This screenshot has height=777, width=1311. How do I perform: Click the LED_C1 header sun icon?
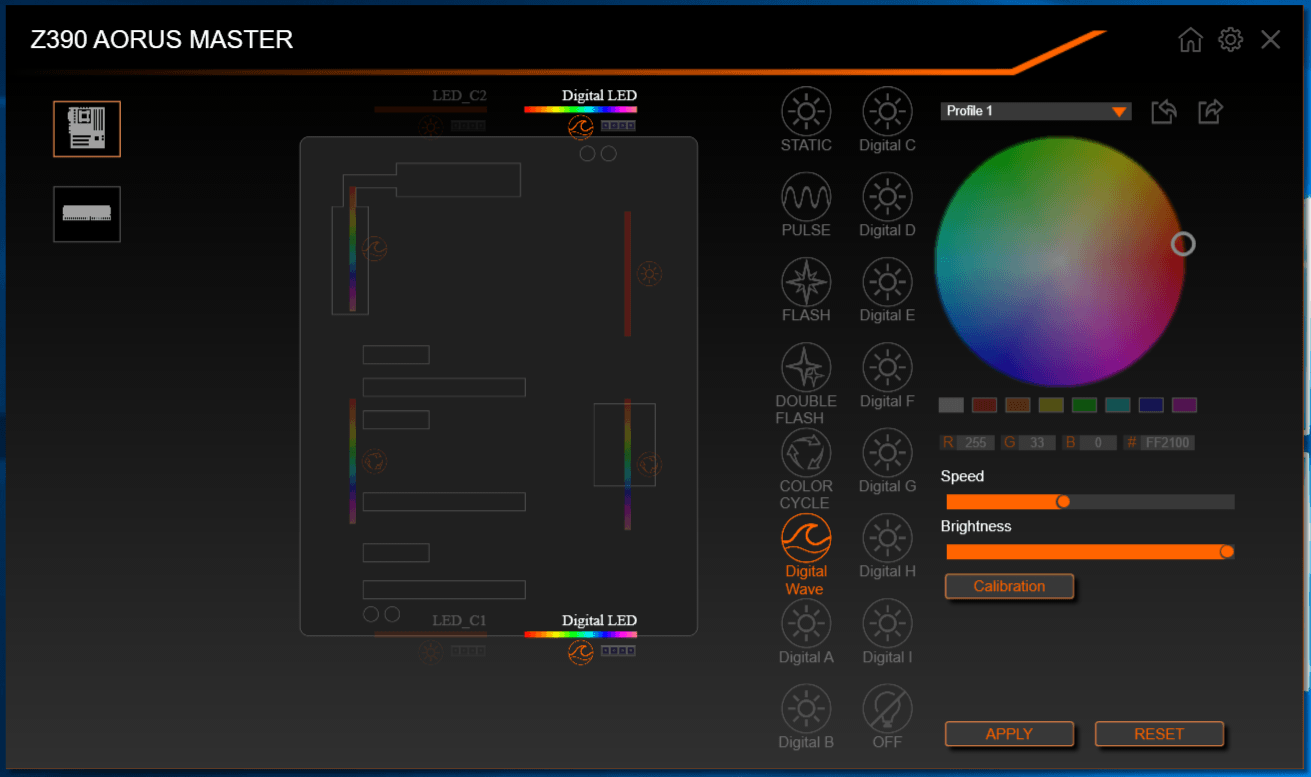[430, 652]
